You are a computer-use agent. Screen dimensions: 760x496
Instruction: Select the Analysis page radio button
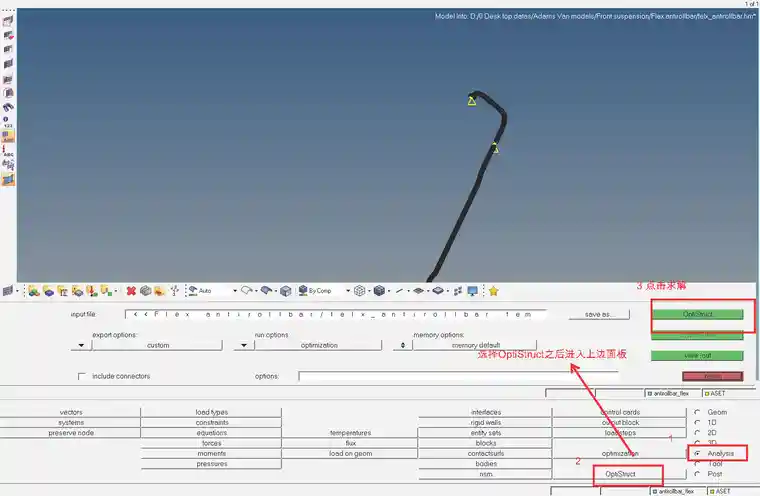click(697, 453)
